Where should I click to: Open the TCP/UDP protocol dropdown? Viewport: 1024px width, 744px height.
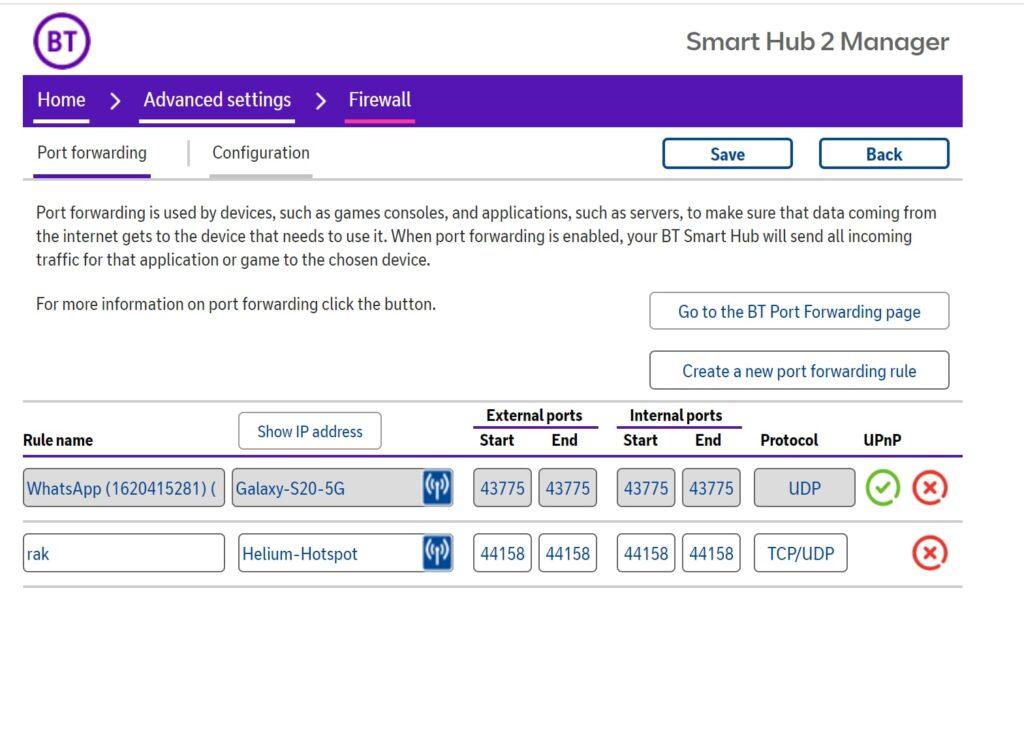(801, 553)
